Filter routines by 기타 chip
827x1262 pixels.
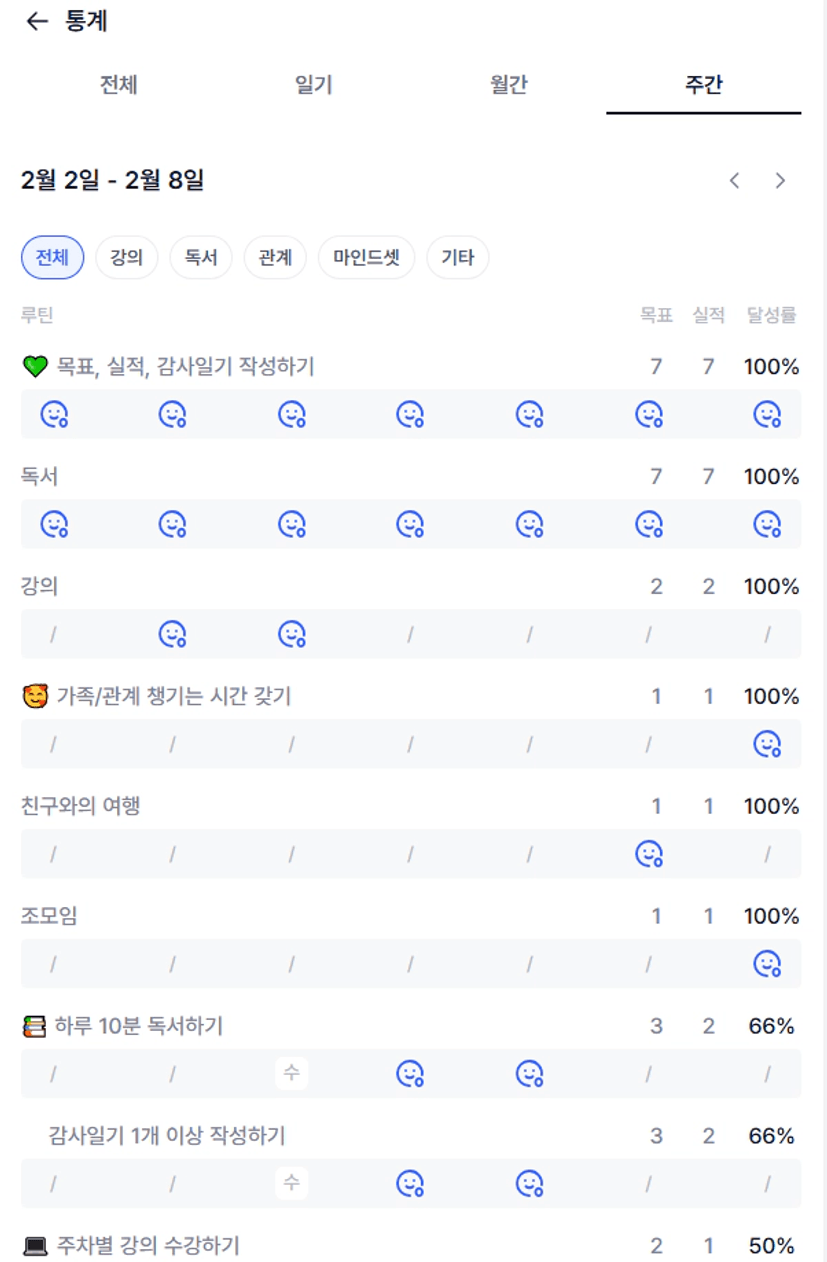pyautogui.click(x=458, y=258)
